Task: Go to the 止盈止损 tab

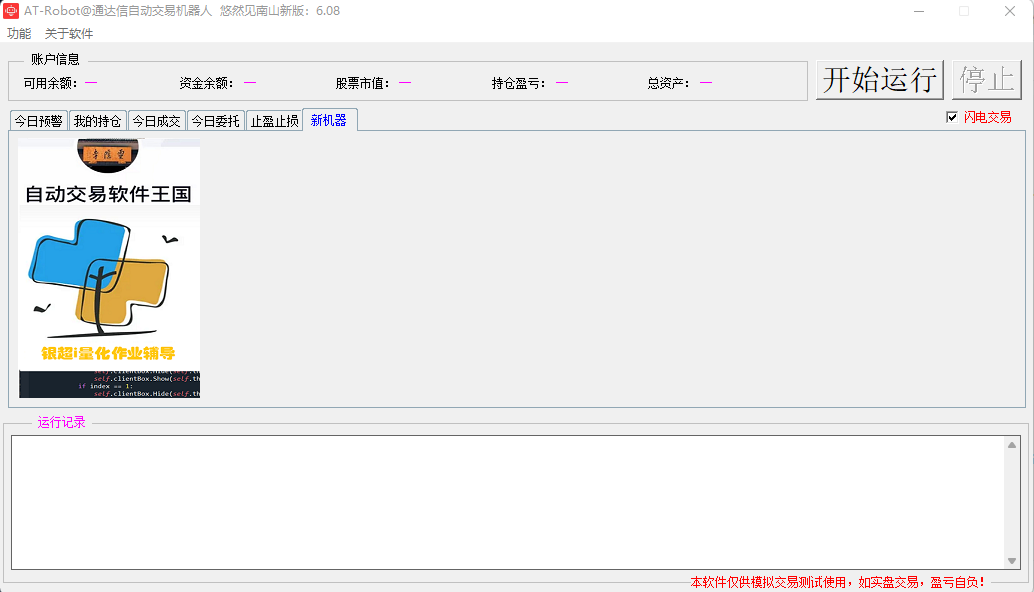Action: click(x=274, y=121)
